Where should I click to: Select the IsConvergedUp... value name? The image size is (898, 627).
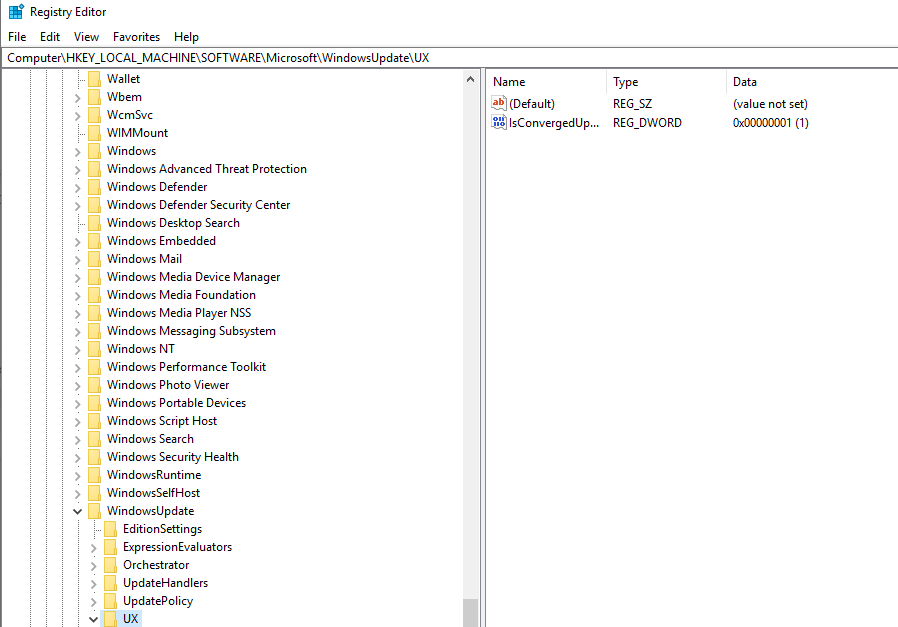pyautogui.click(x=554, y=123)
